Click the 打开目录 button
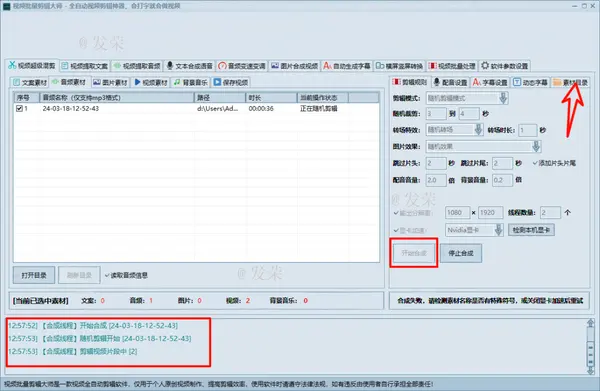 click(34, 275)
